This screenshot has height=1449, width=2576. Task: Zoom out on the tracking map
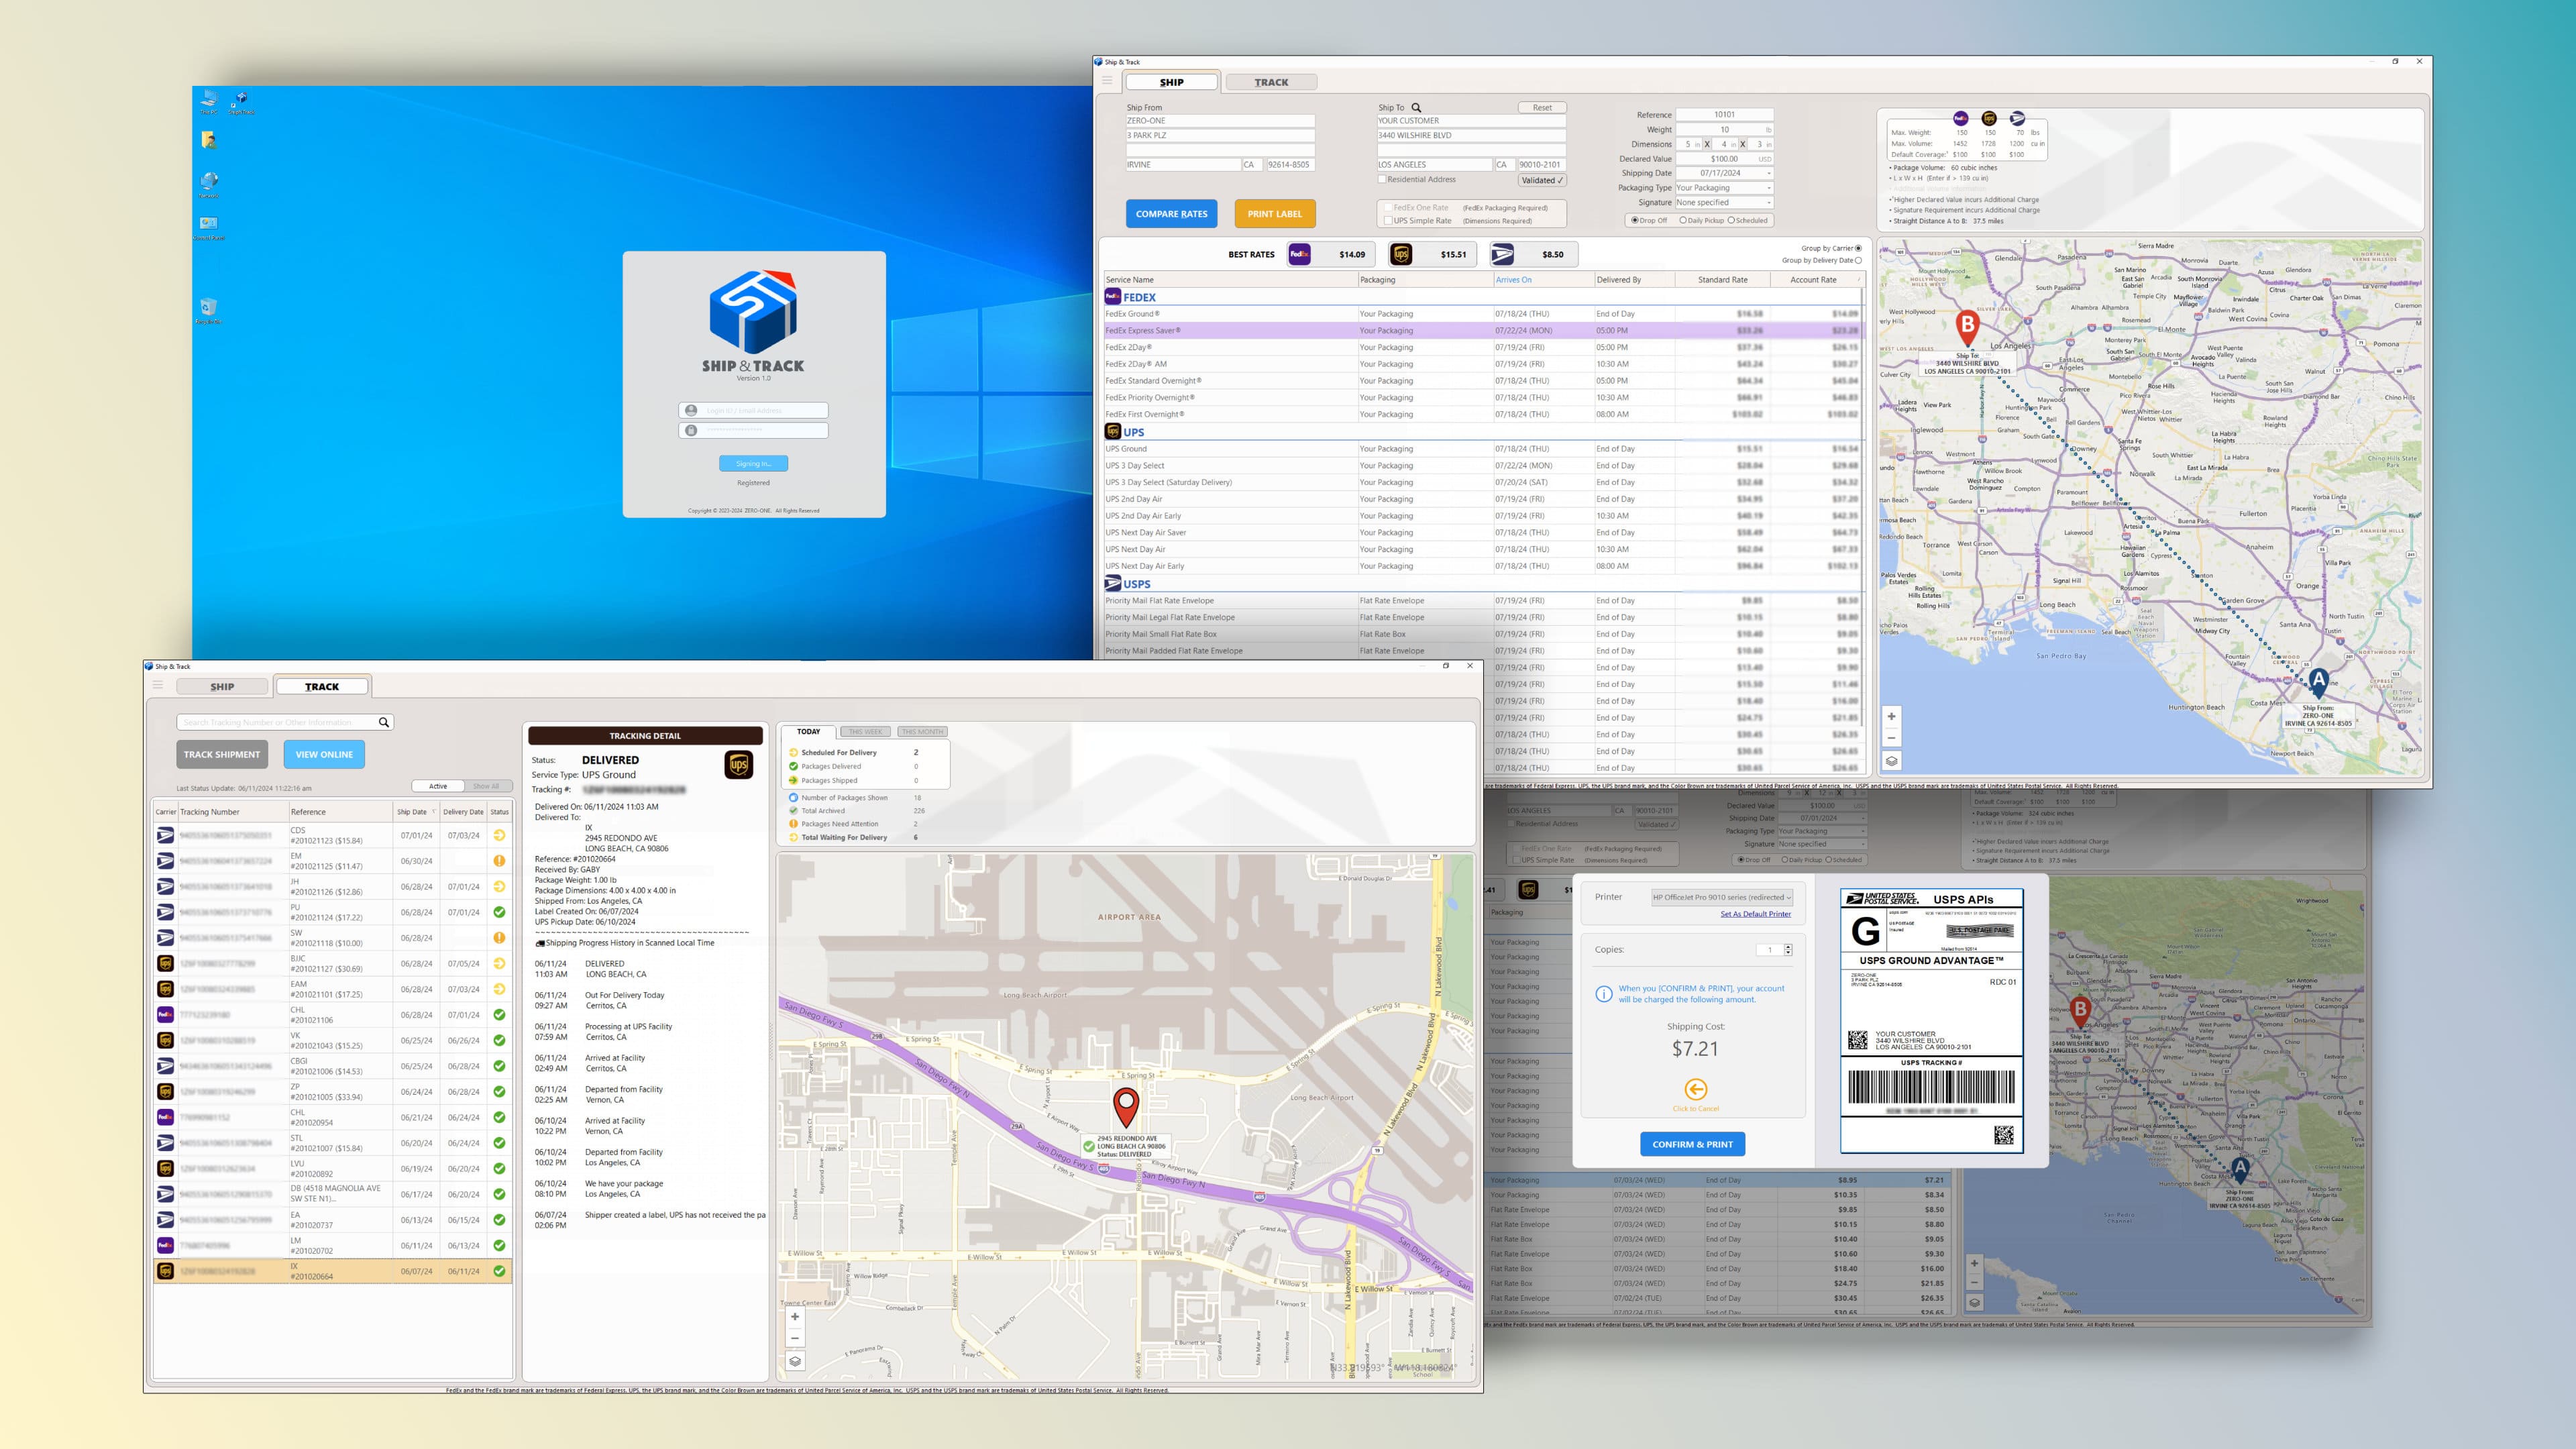point(795,1338)
